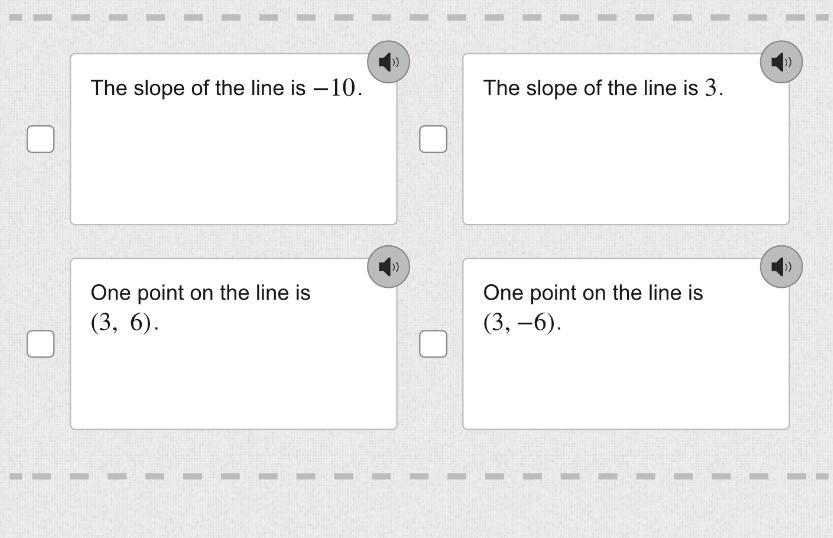Check the box for slope is 3

433,139
